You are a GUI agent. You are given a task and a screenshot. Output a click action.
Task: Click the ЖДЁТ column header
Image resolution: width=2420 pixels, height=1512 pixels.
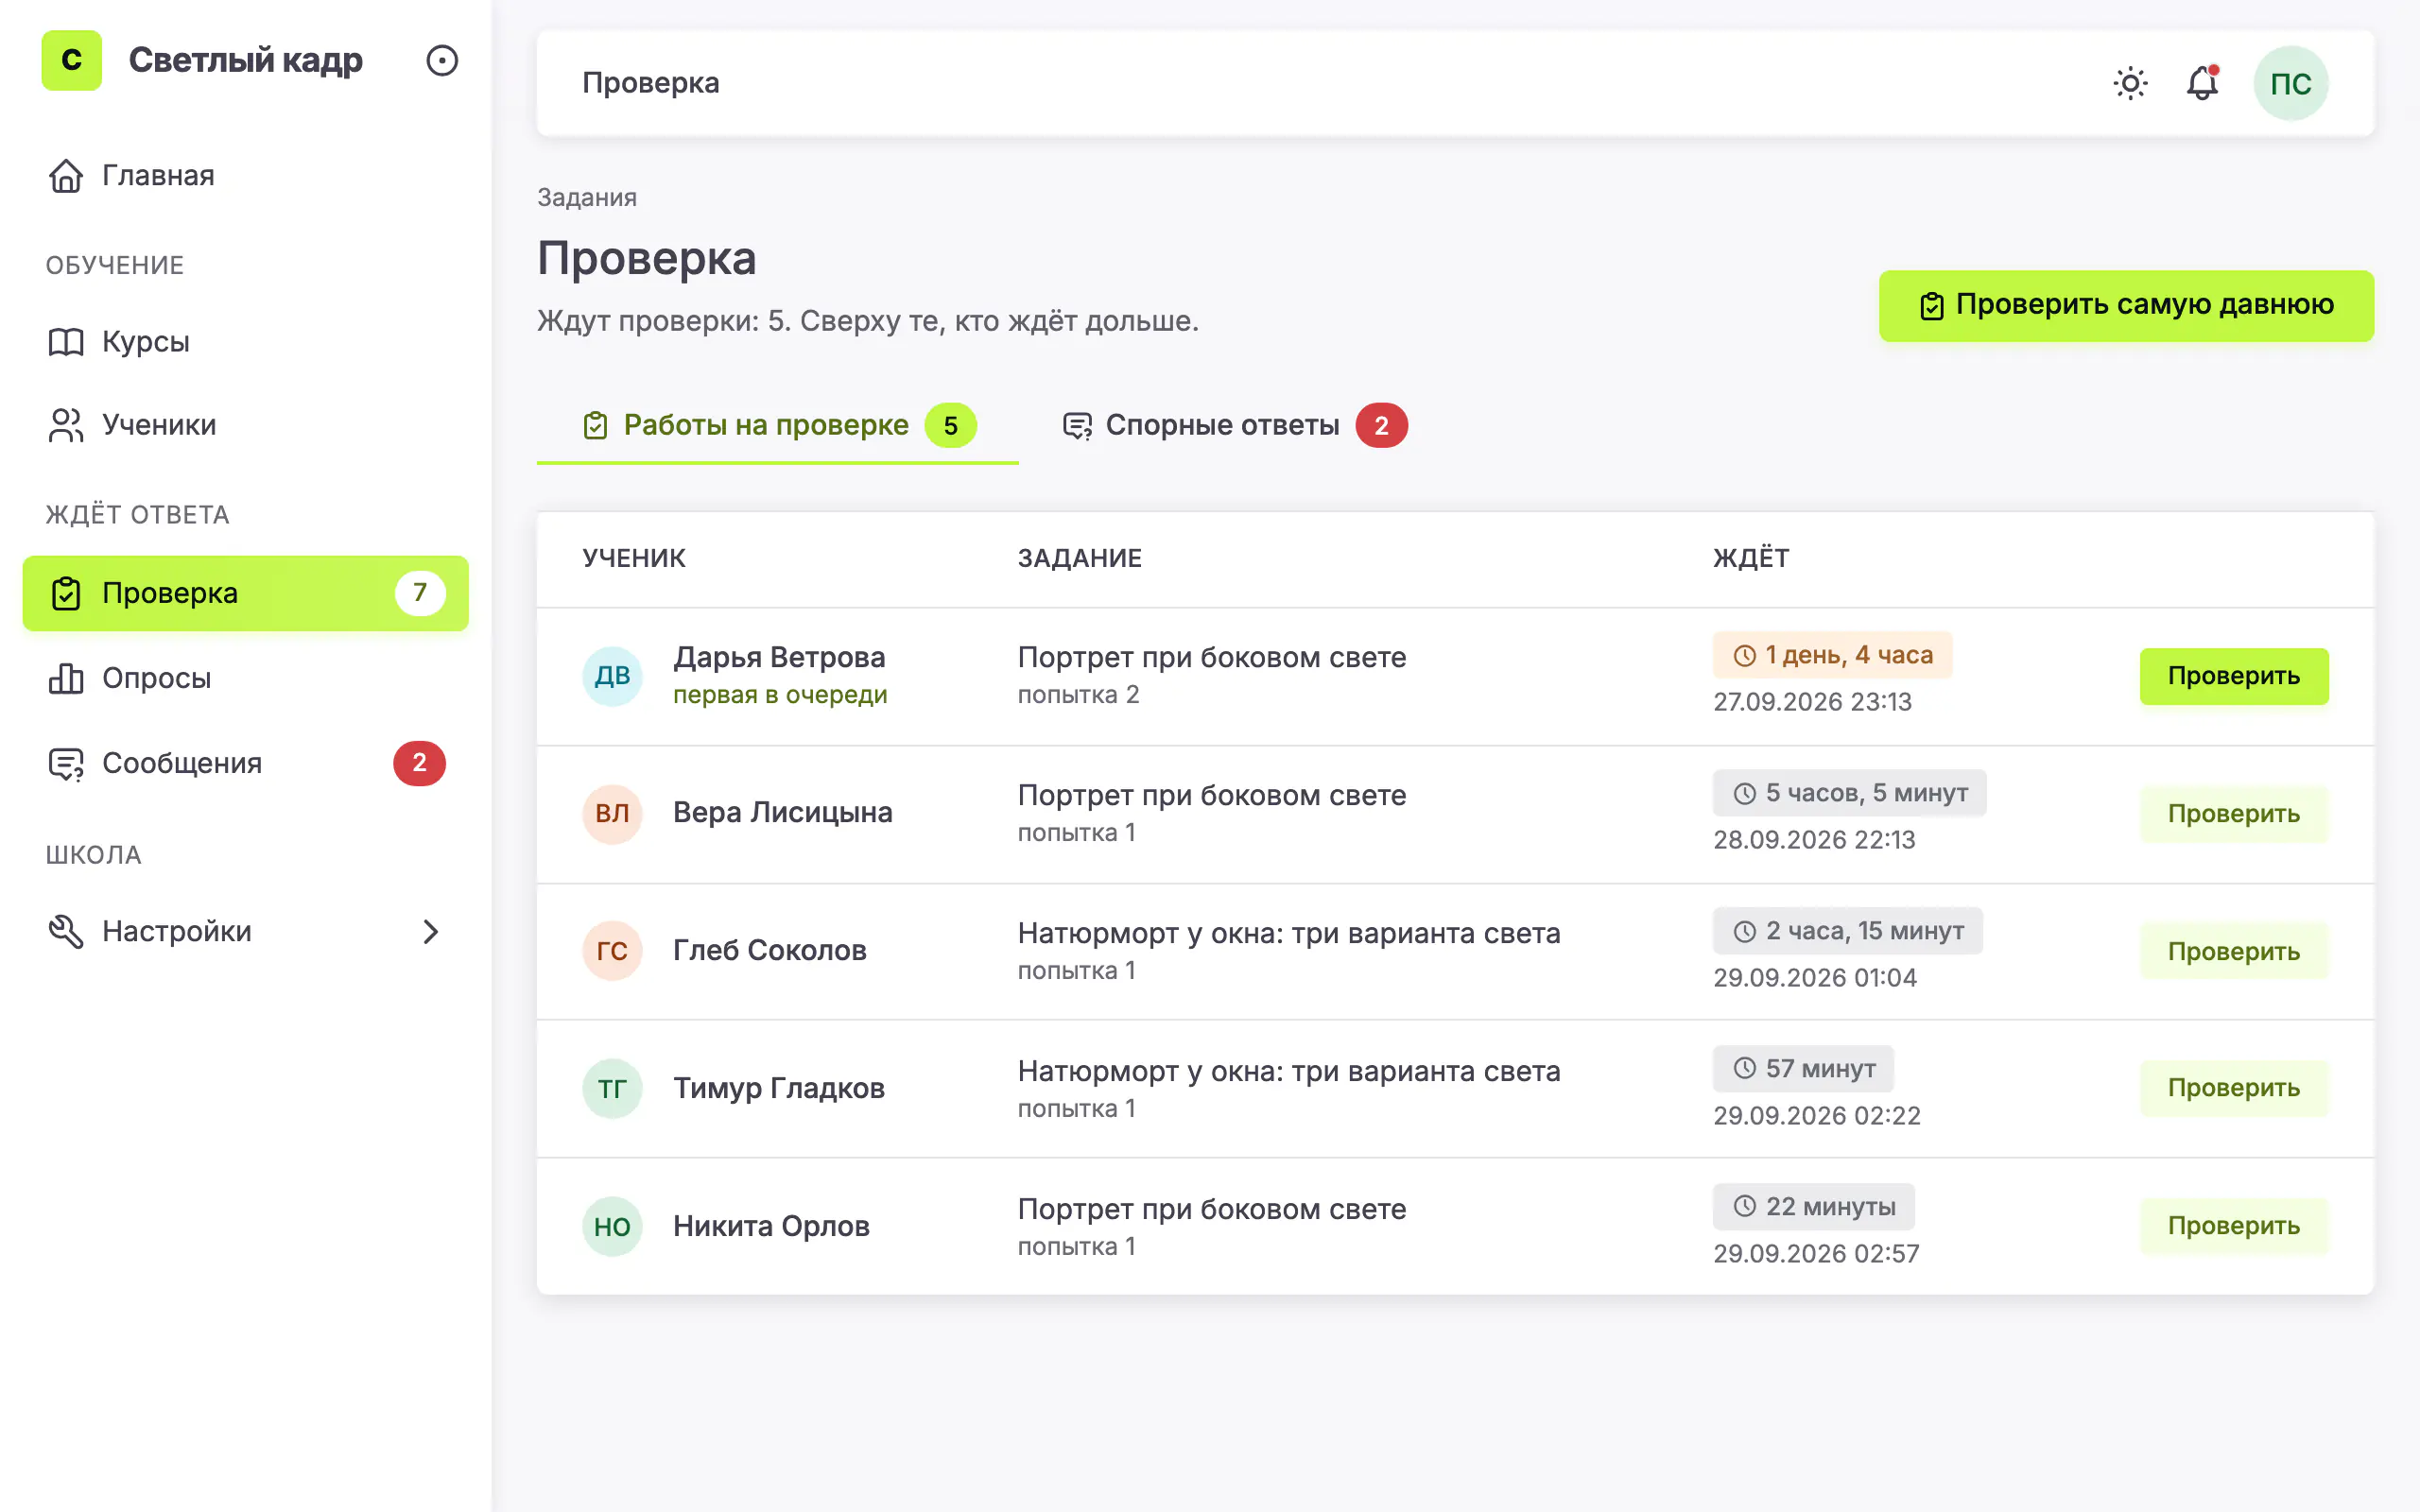click(x=1751, y=559)
